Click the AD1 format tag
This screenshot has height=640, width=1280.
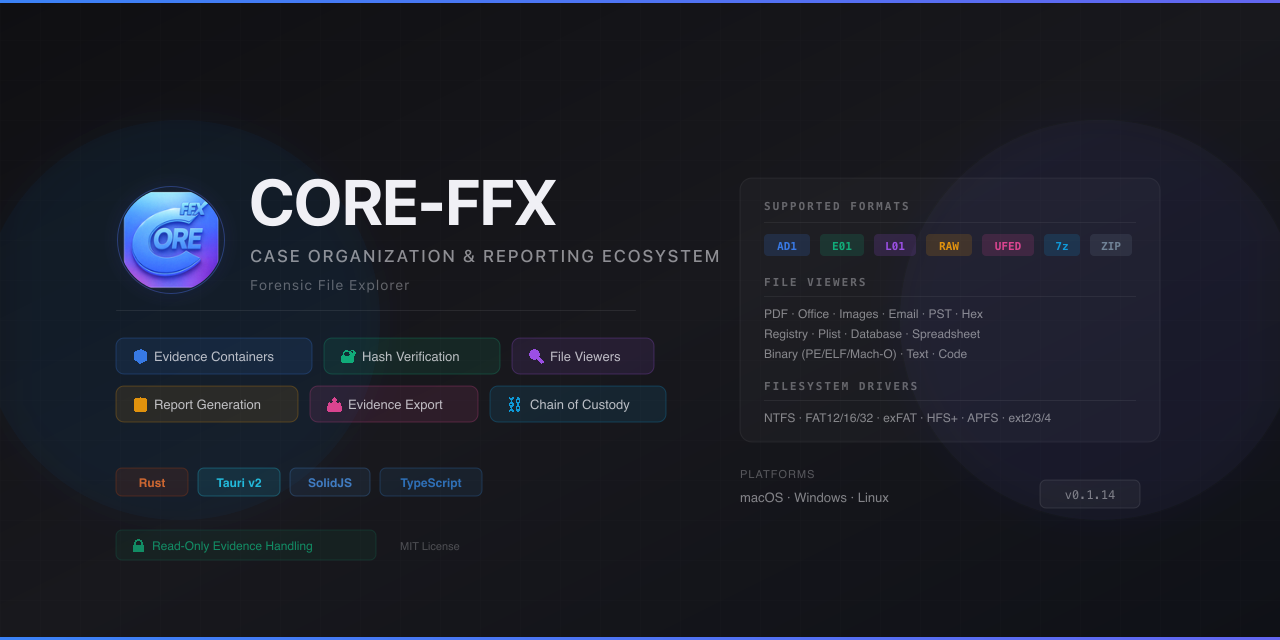pyautogui.click(x=787, y=245)
